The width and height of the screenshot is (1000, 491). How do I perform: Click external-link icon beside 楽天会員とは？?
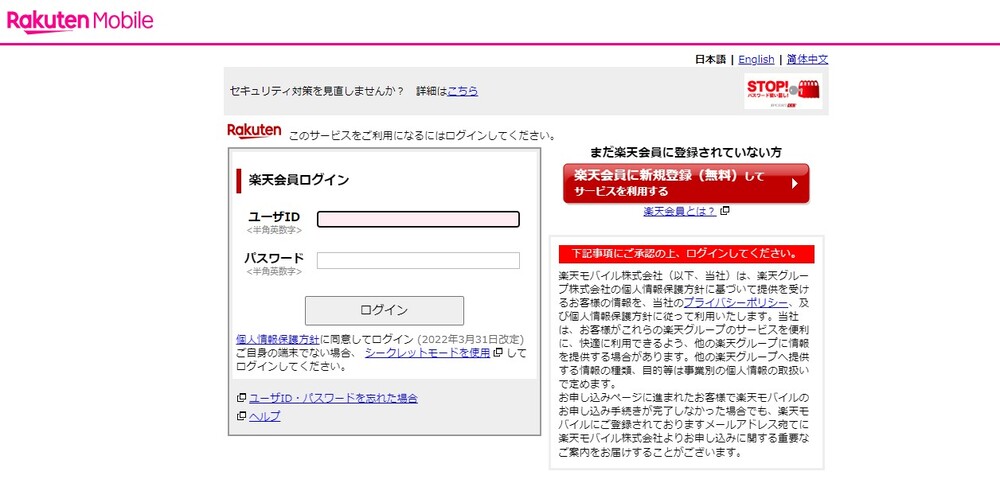[x=725, y=211]
